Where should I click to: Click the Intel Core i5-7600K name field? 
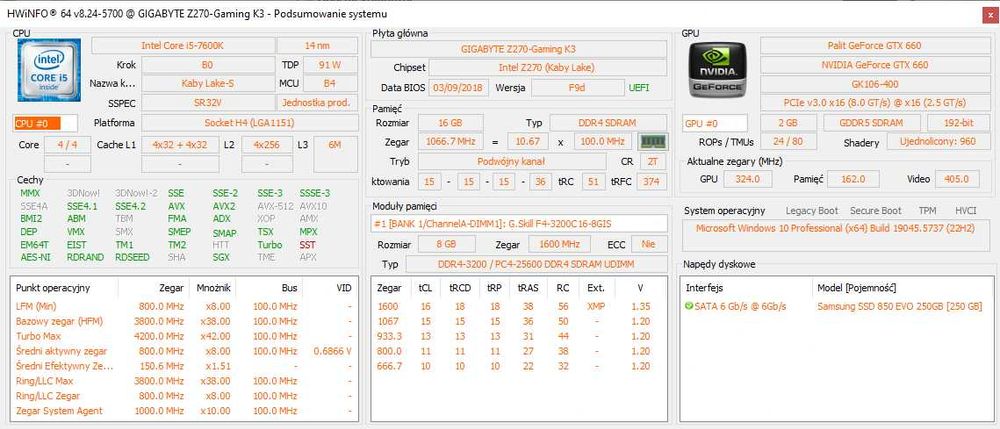click(183, 45)
